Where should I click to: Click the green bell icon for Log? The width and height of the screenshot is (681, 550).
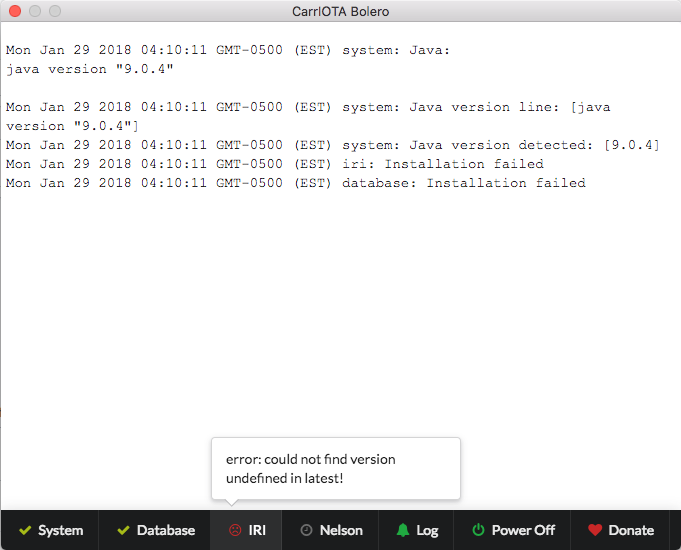coord(403,530)
